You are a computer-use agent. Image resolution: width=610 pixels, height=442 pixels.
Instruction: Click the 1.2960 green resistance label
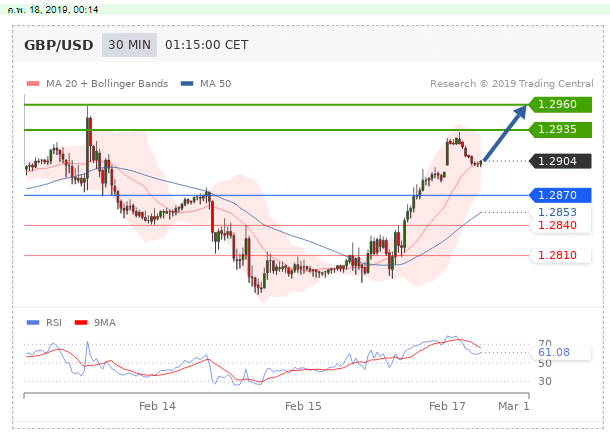coord(560,104)
